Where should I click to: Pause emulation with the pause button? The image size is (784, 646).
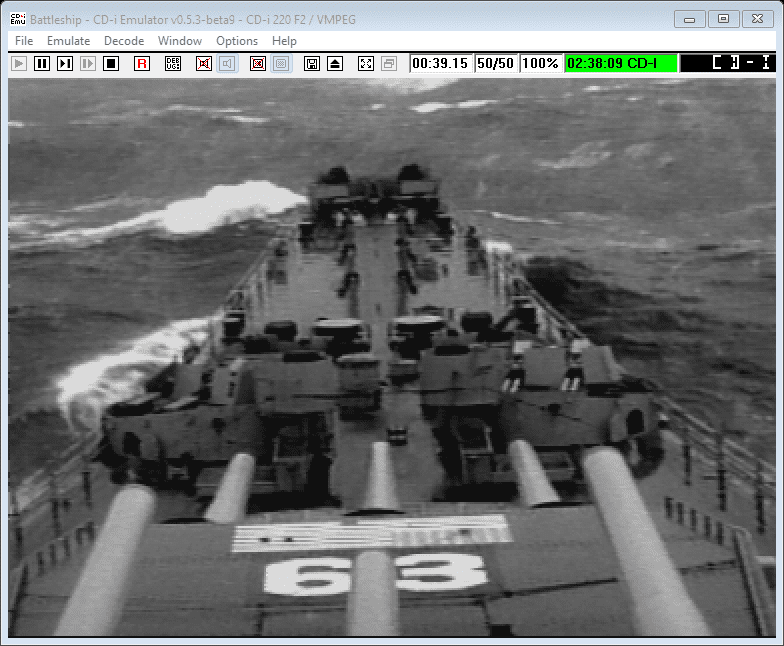[42, 63]
